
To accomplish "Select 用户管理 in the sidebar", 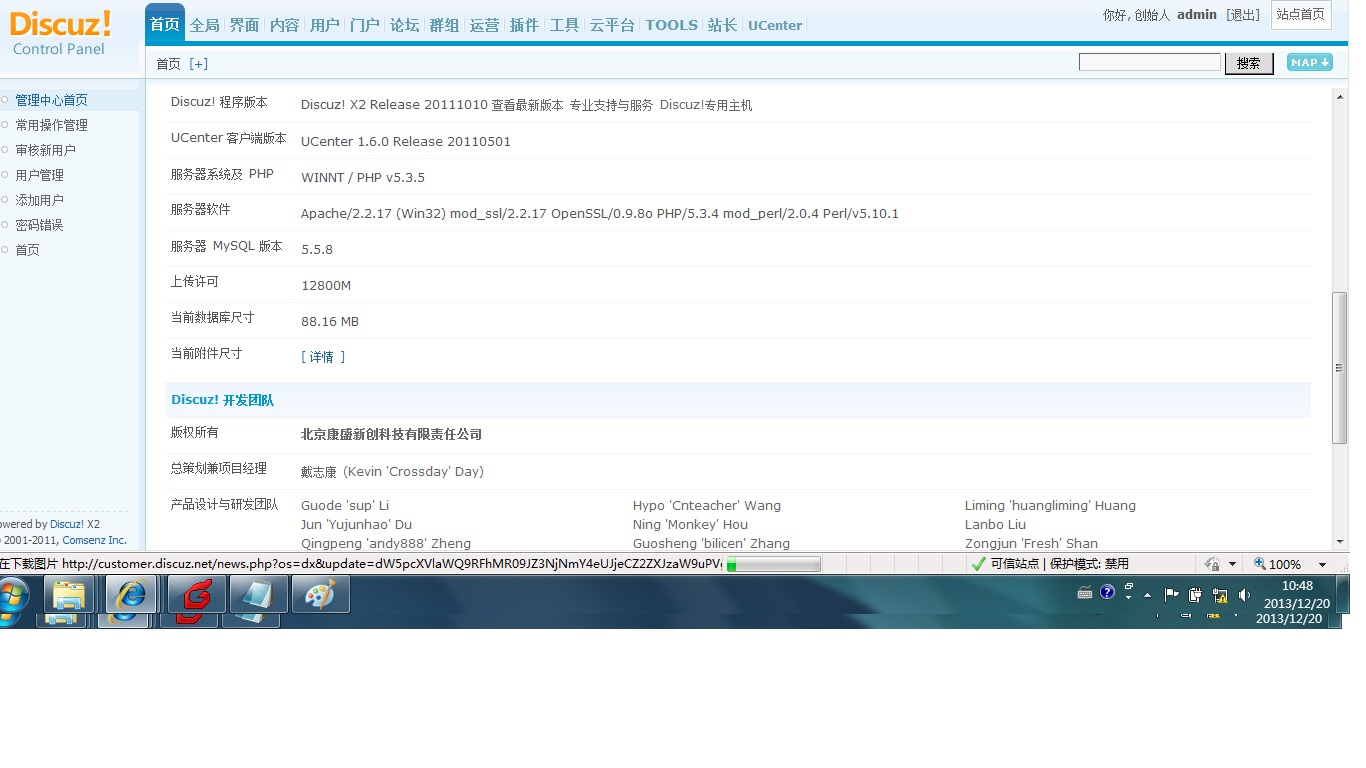I will click(39, 175).
